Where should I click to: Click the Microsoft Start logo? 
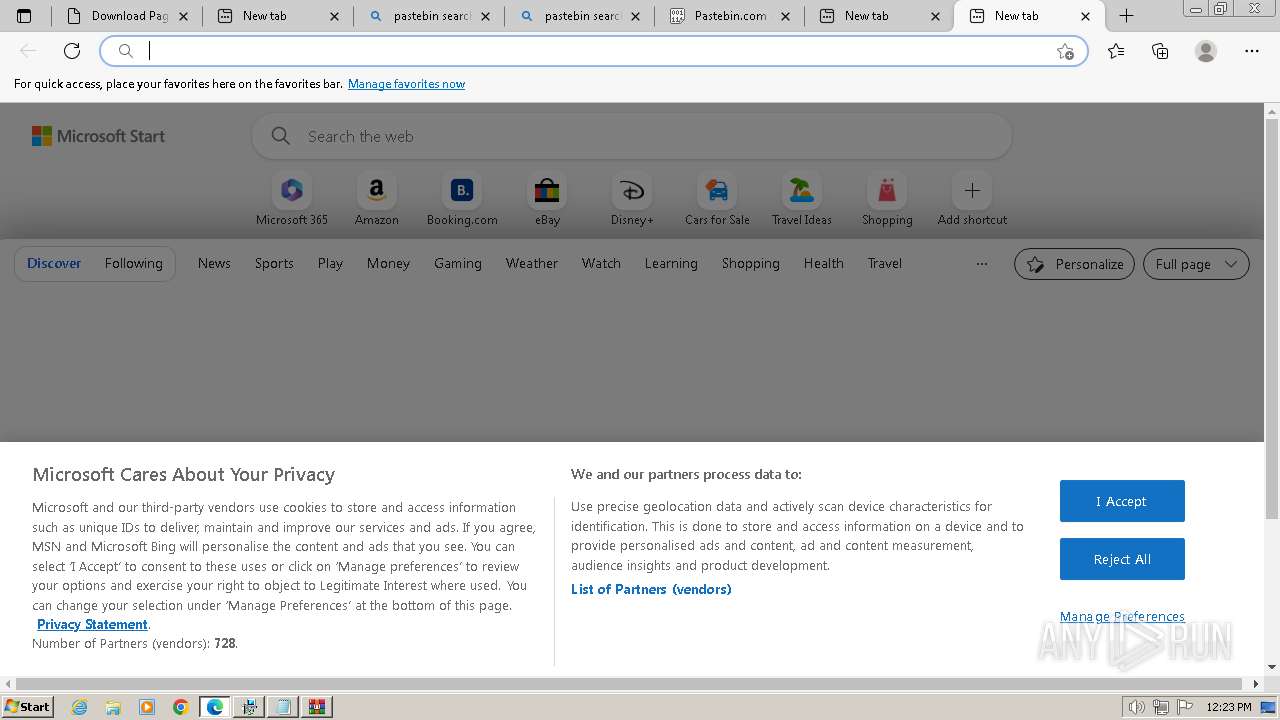click(x=98, y=136)
